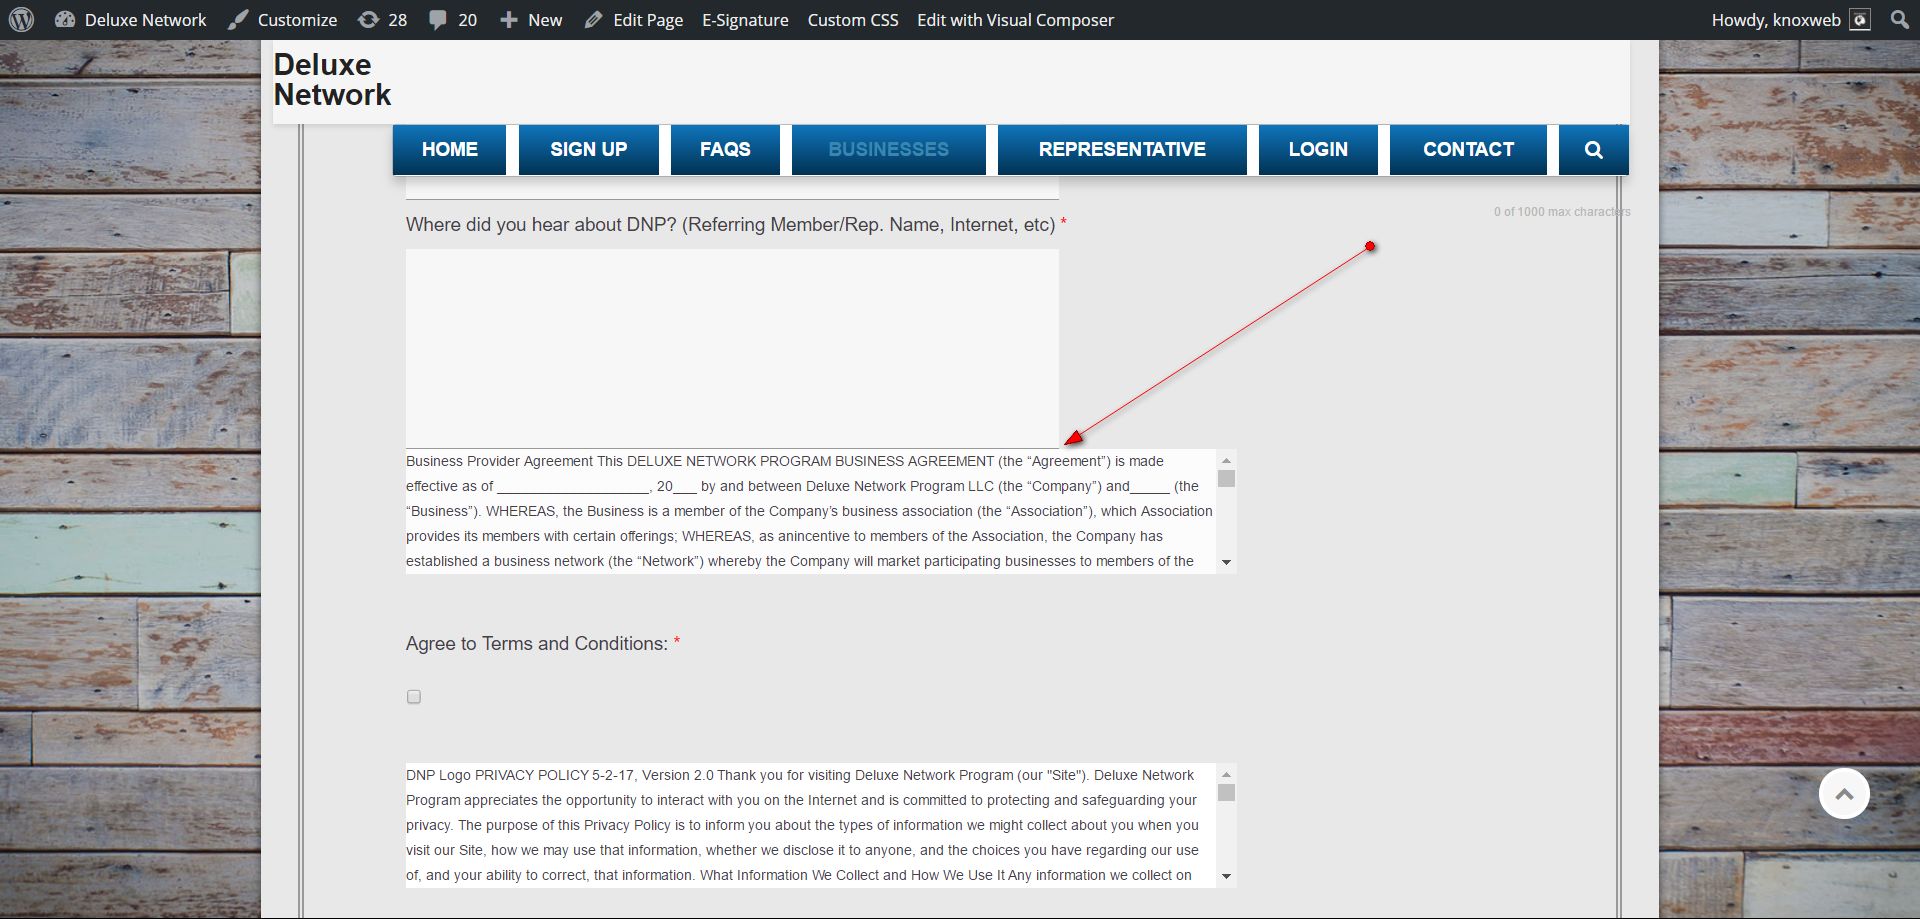Open the site navigation search icon
The image size is (1920, 919).
coord(1594,150)
